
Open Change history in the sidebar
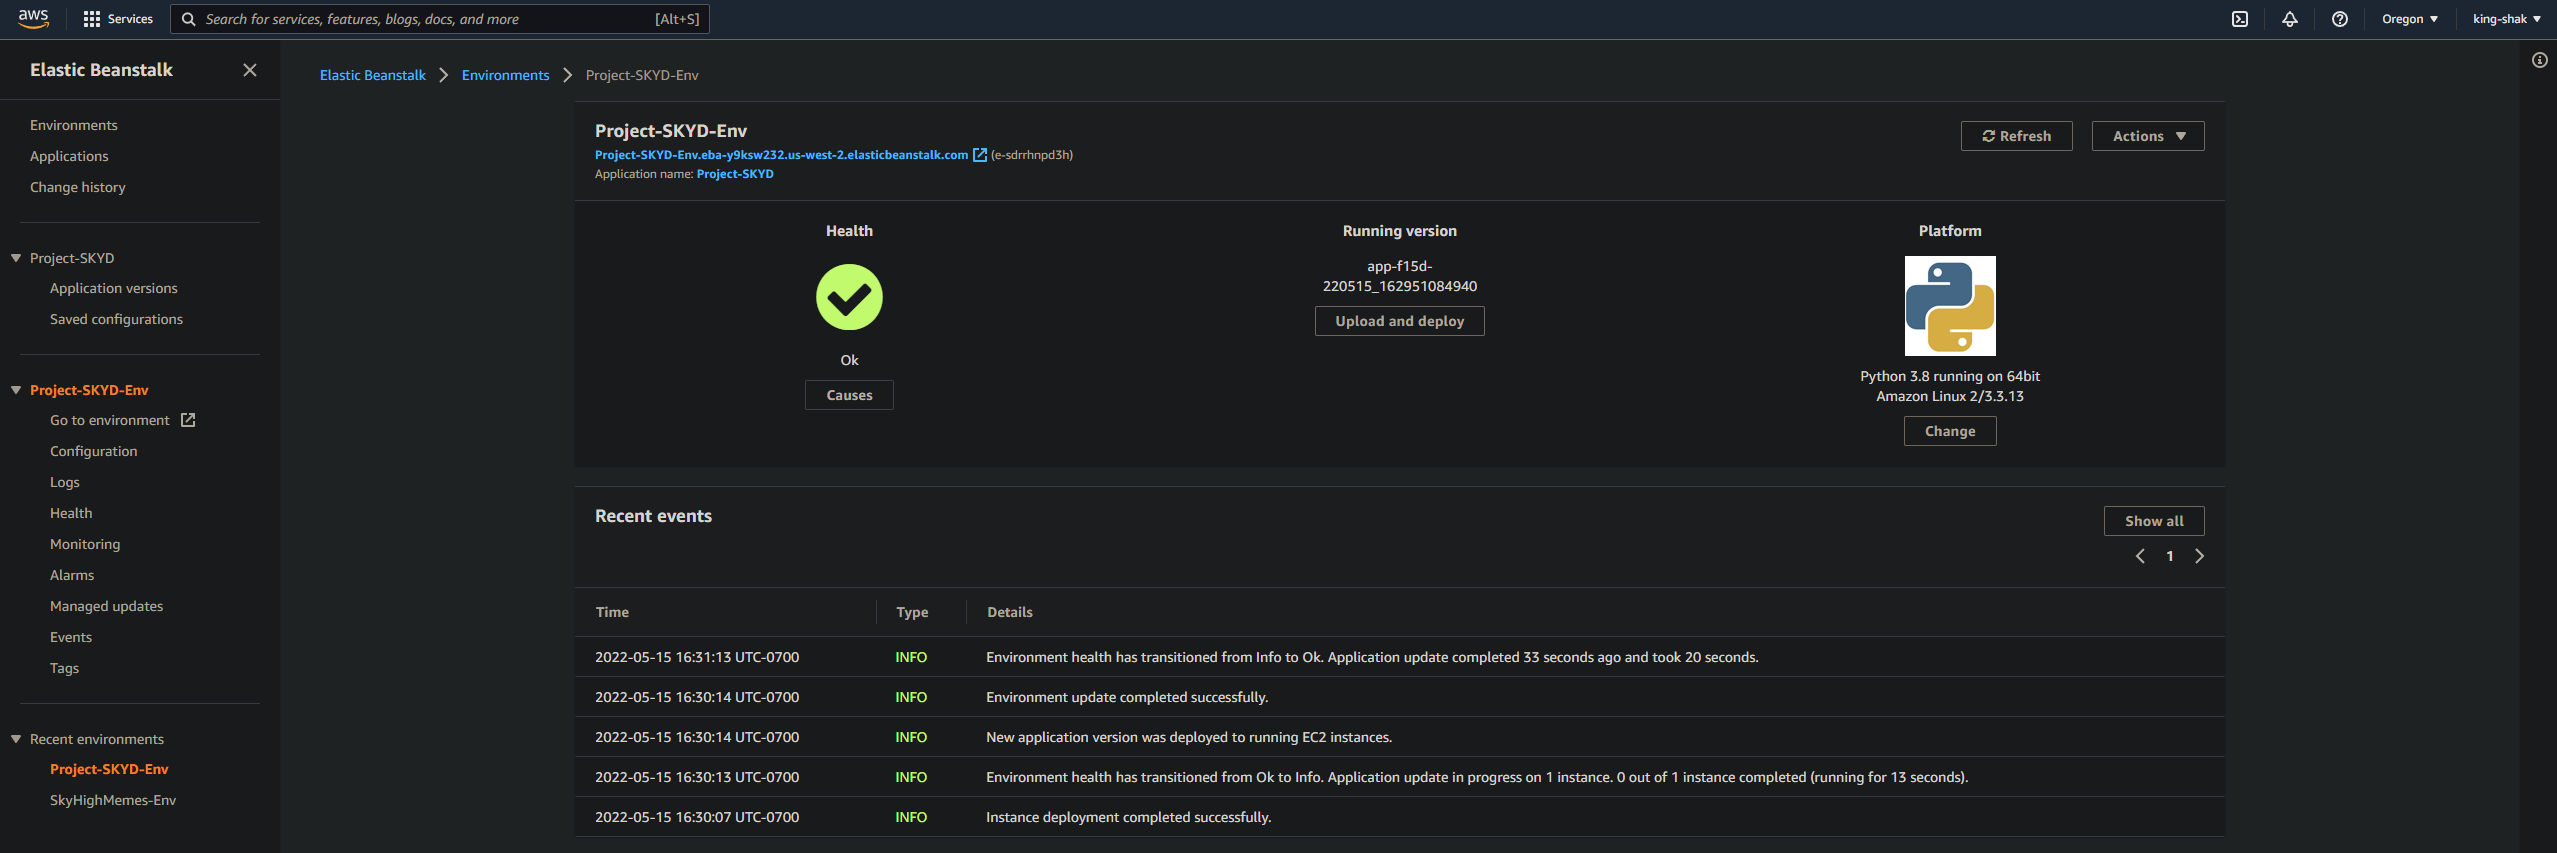pos(78,187)
